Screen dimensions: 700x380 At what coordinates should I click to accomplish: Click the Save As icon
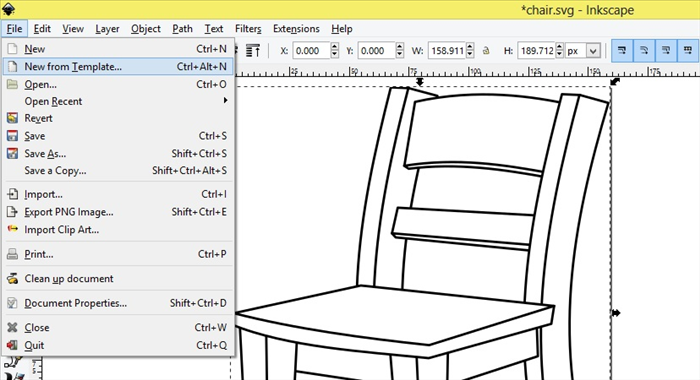coord(12,153)
